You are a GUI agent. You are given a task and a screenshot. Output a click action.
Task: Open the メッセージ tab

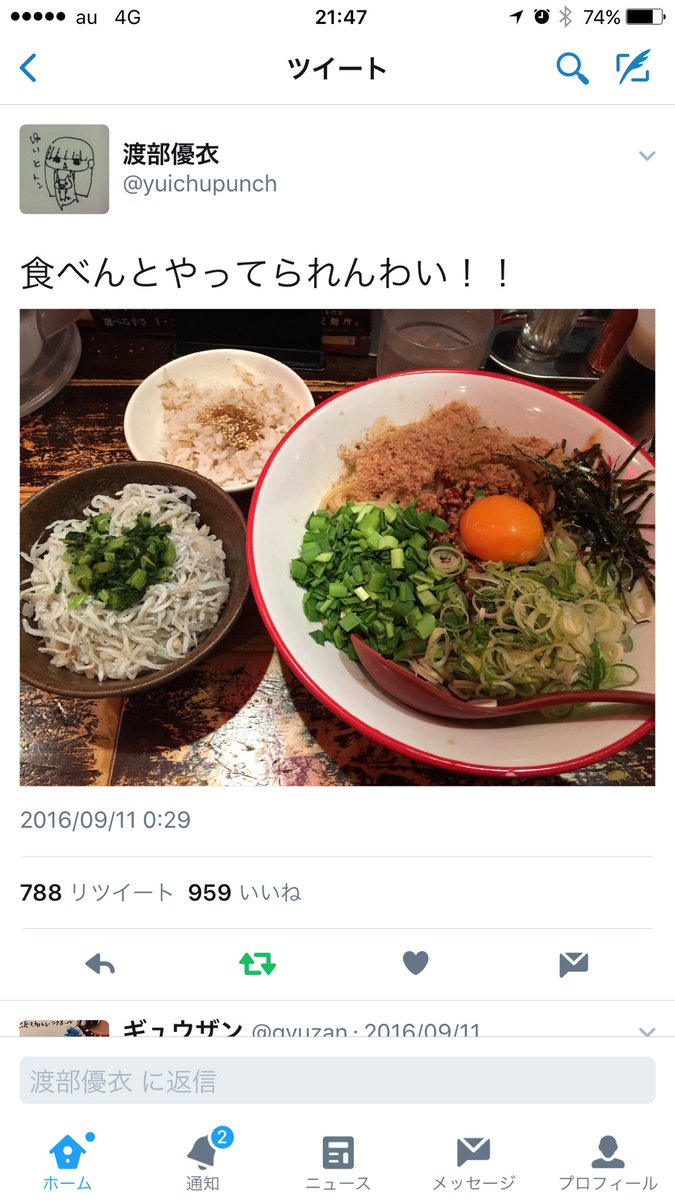click(x=473, y=1162)
